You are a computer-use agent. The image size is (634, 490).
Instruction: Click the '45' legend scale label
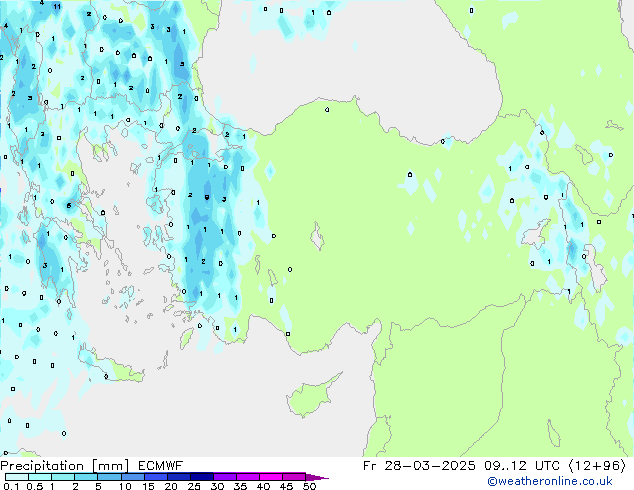pos(286,486)
